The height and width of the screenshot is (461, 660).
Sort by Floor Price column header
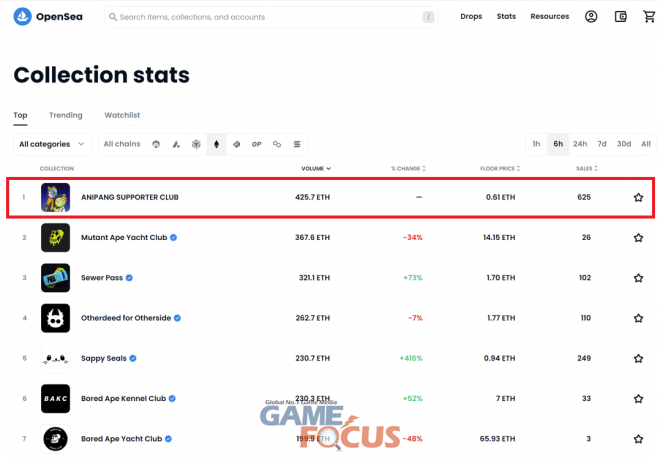coord(500,168)
